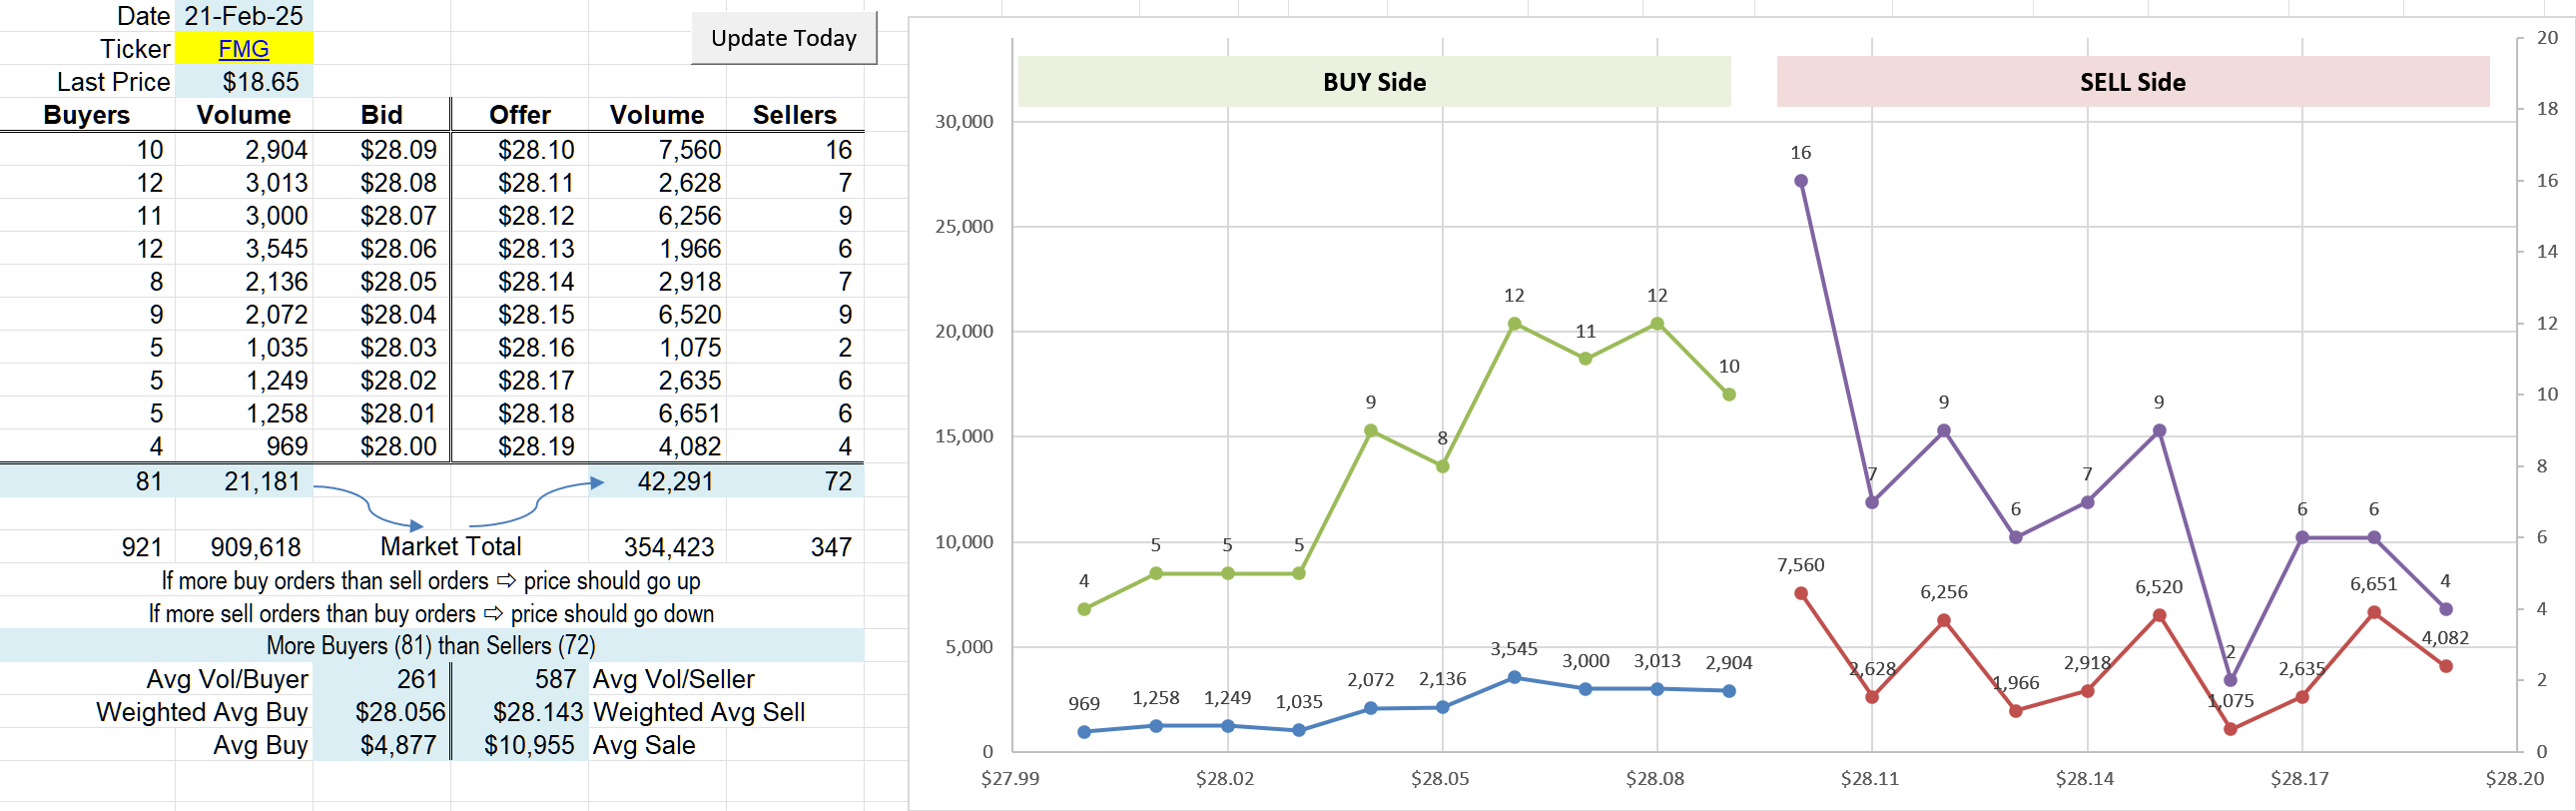Click the BUY Side chart banner

click(1373, 82)
